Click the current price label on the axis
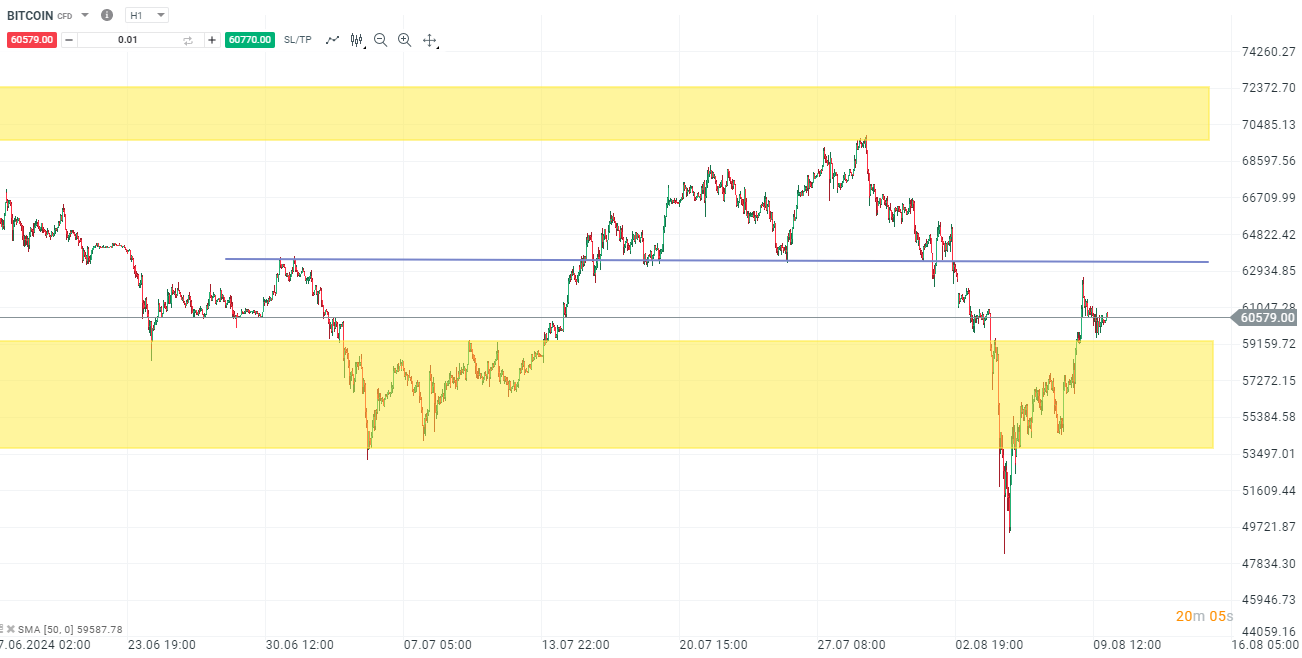The height and width of the screenshot is (658, 1302). [x=1264, y=318]
